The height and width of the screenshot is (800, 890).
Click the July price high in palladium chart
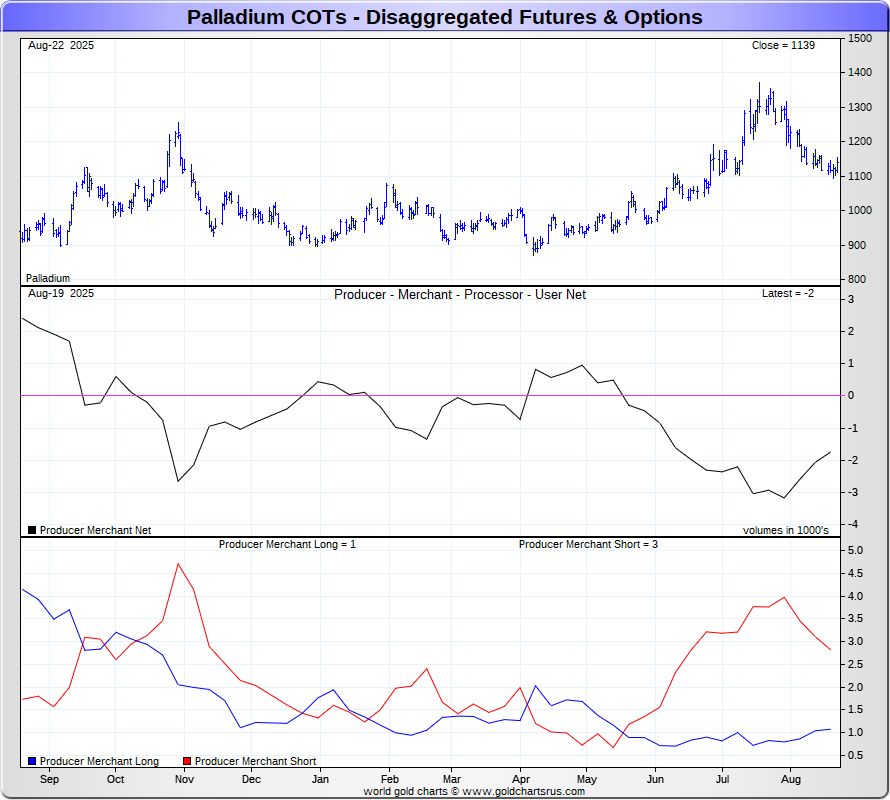click(x=759, y=83)
